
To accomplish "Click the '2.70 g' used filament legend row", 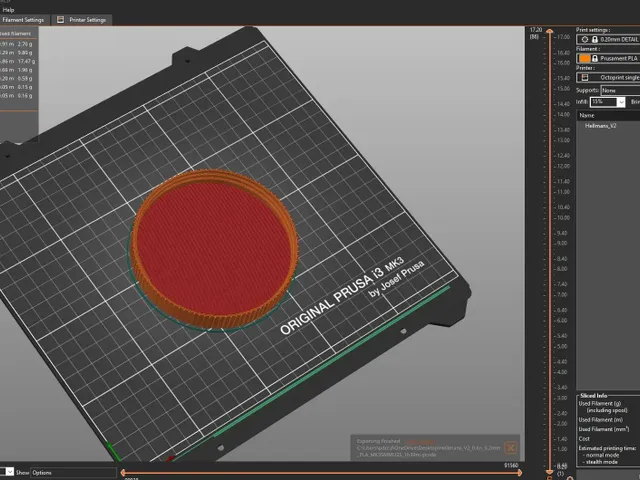I will coord(16,44).
